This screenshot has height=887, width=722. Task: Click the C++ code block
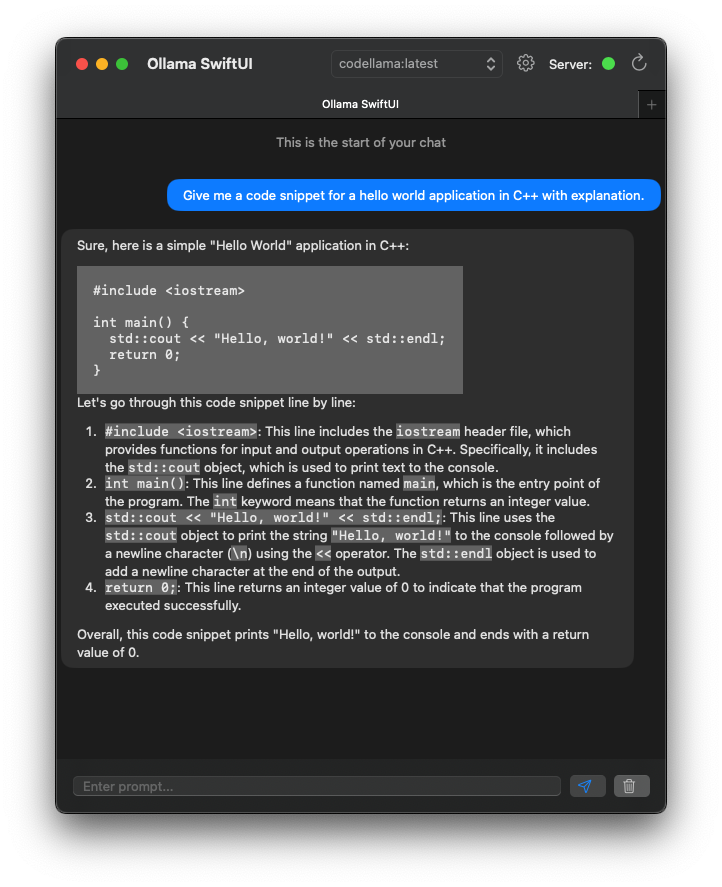pos(270,330)
